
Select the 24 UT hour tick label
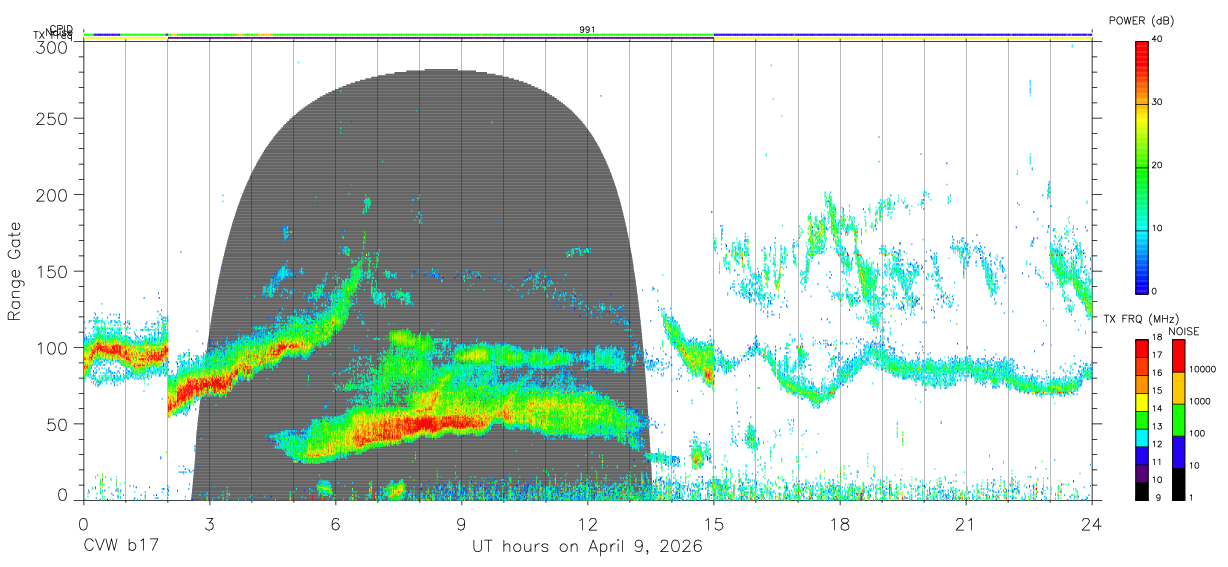(1092, 524)
